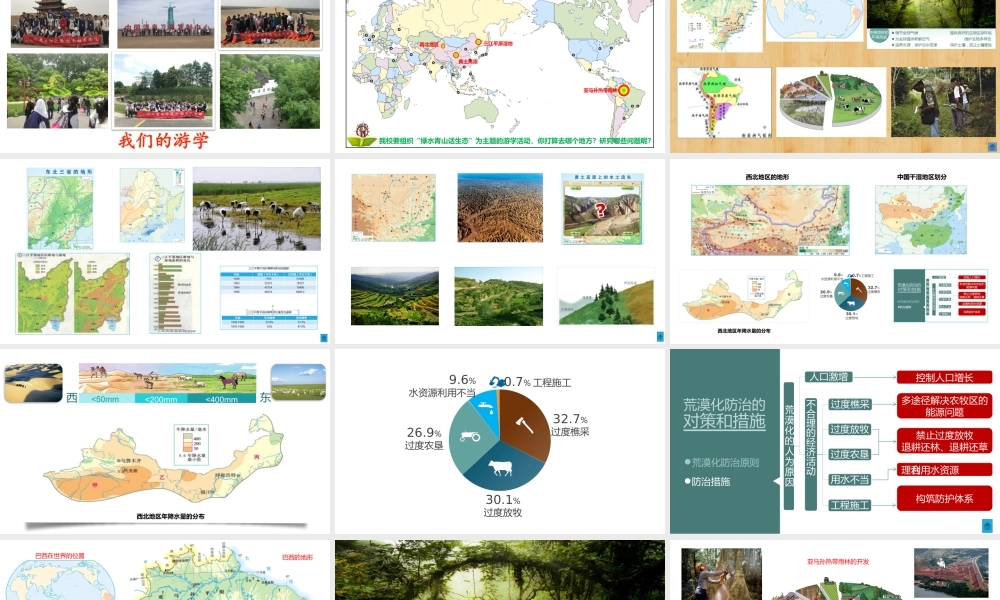Click the 我们的游学 red title

click(x=164, y=140)
